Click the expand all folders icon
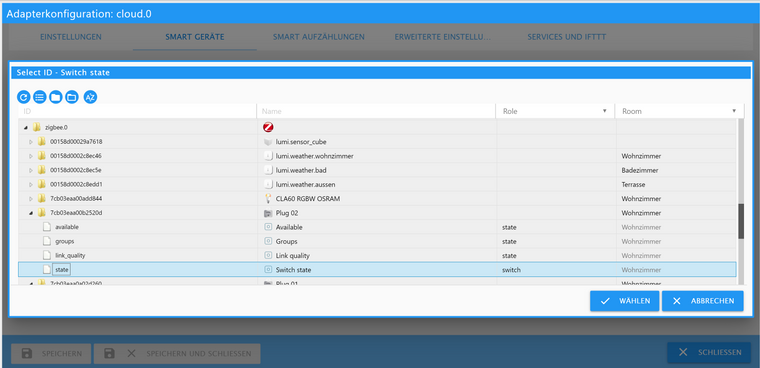Viewport: 760px width, 368px height. [56, 97]
